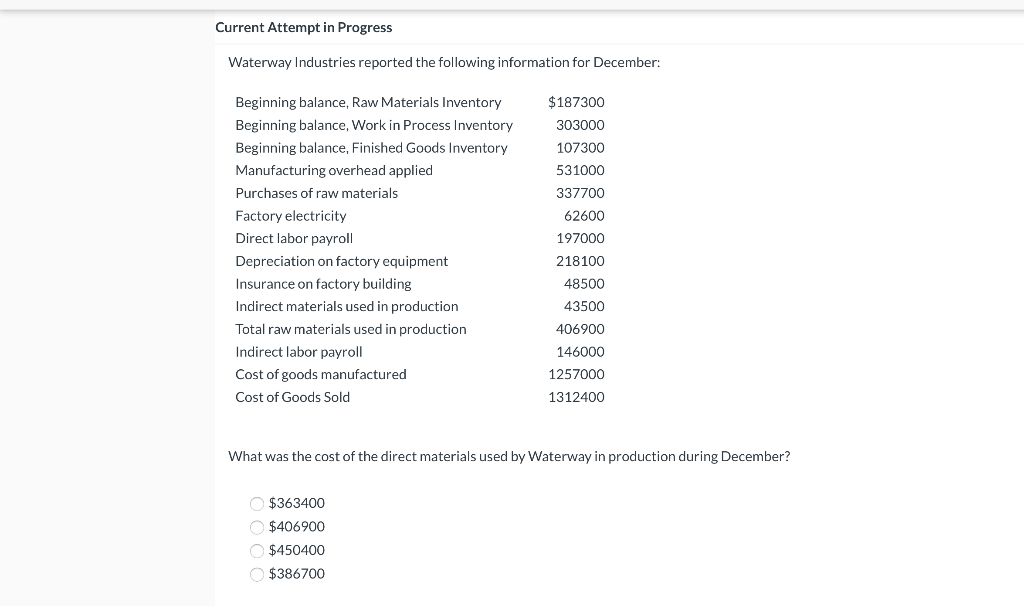Click the Total raw materials used value 406900
The width and height of the screenshot is (1024, 606).
pos(580,328)
